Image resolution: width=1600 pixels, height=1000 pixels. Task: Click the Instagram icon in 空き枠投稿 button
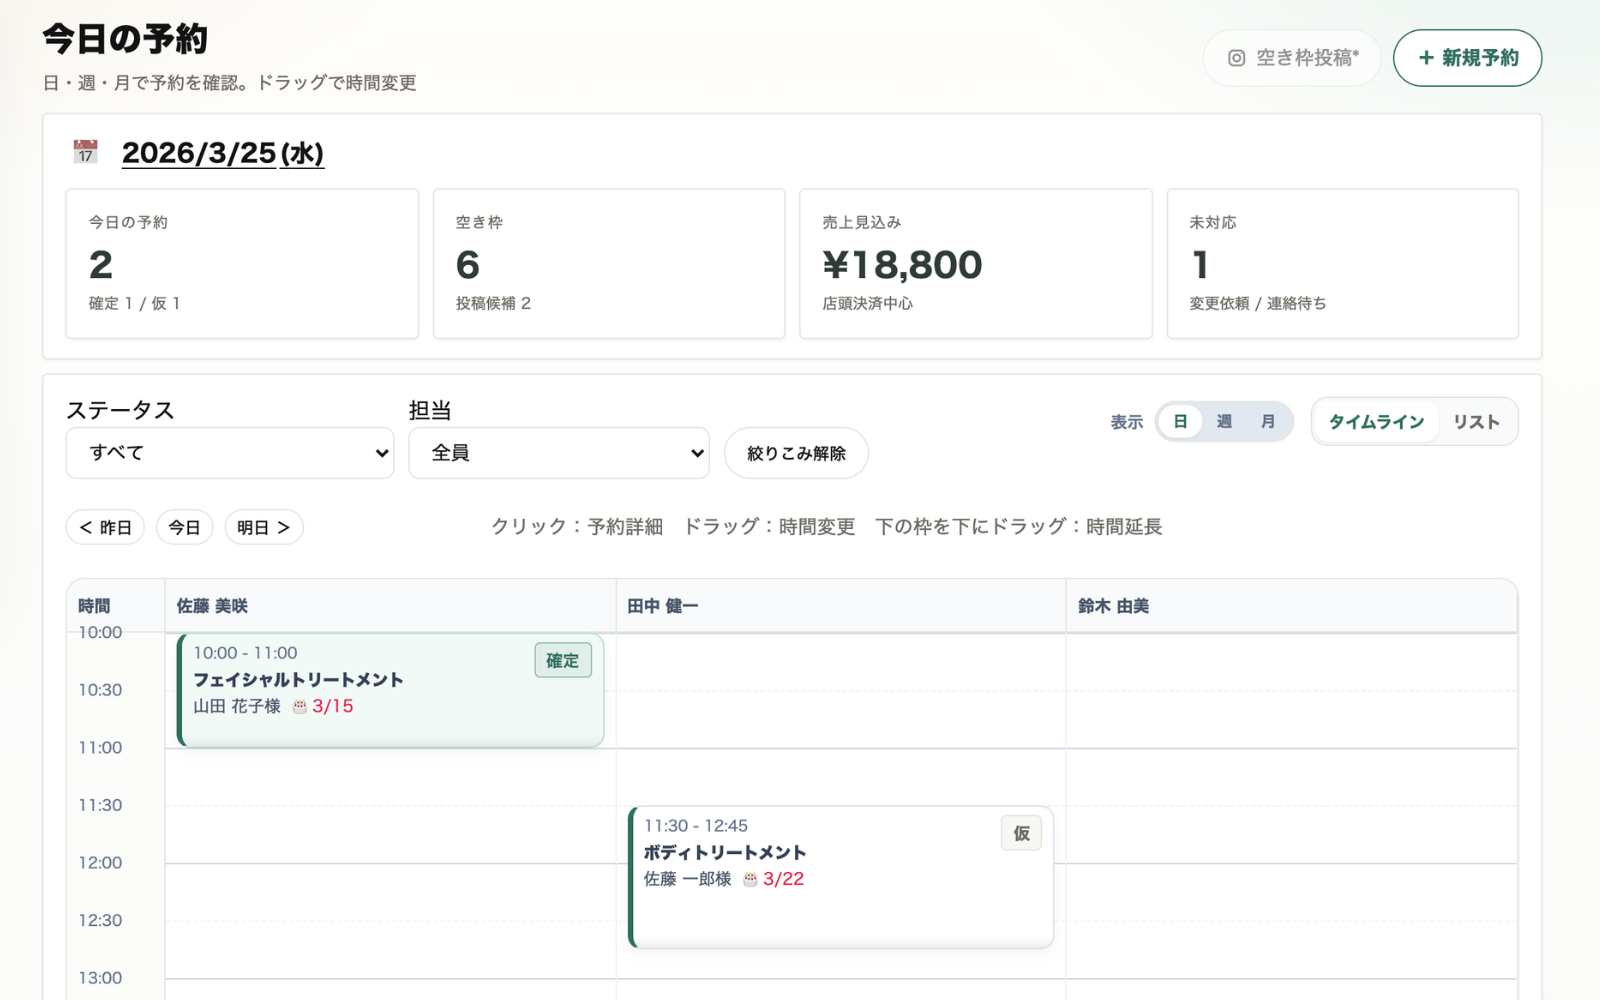click(x=1237, y=58)
